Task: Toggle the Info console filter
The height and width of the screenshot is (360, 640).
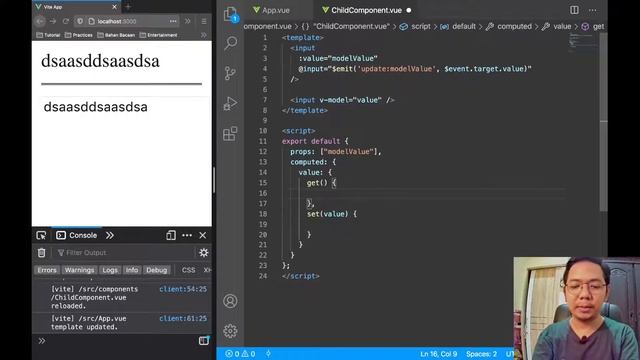Action: click(x=132, y=270)
